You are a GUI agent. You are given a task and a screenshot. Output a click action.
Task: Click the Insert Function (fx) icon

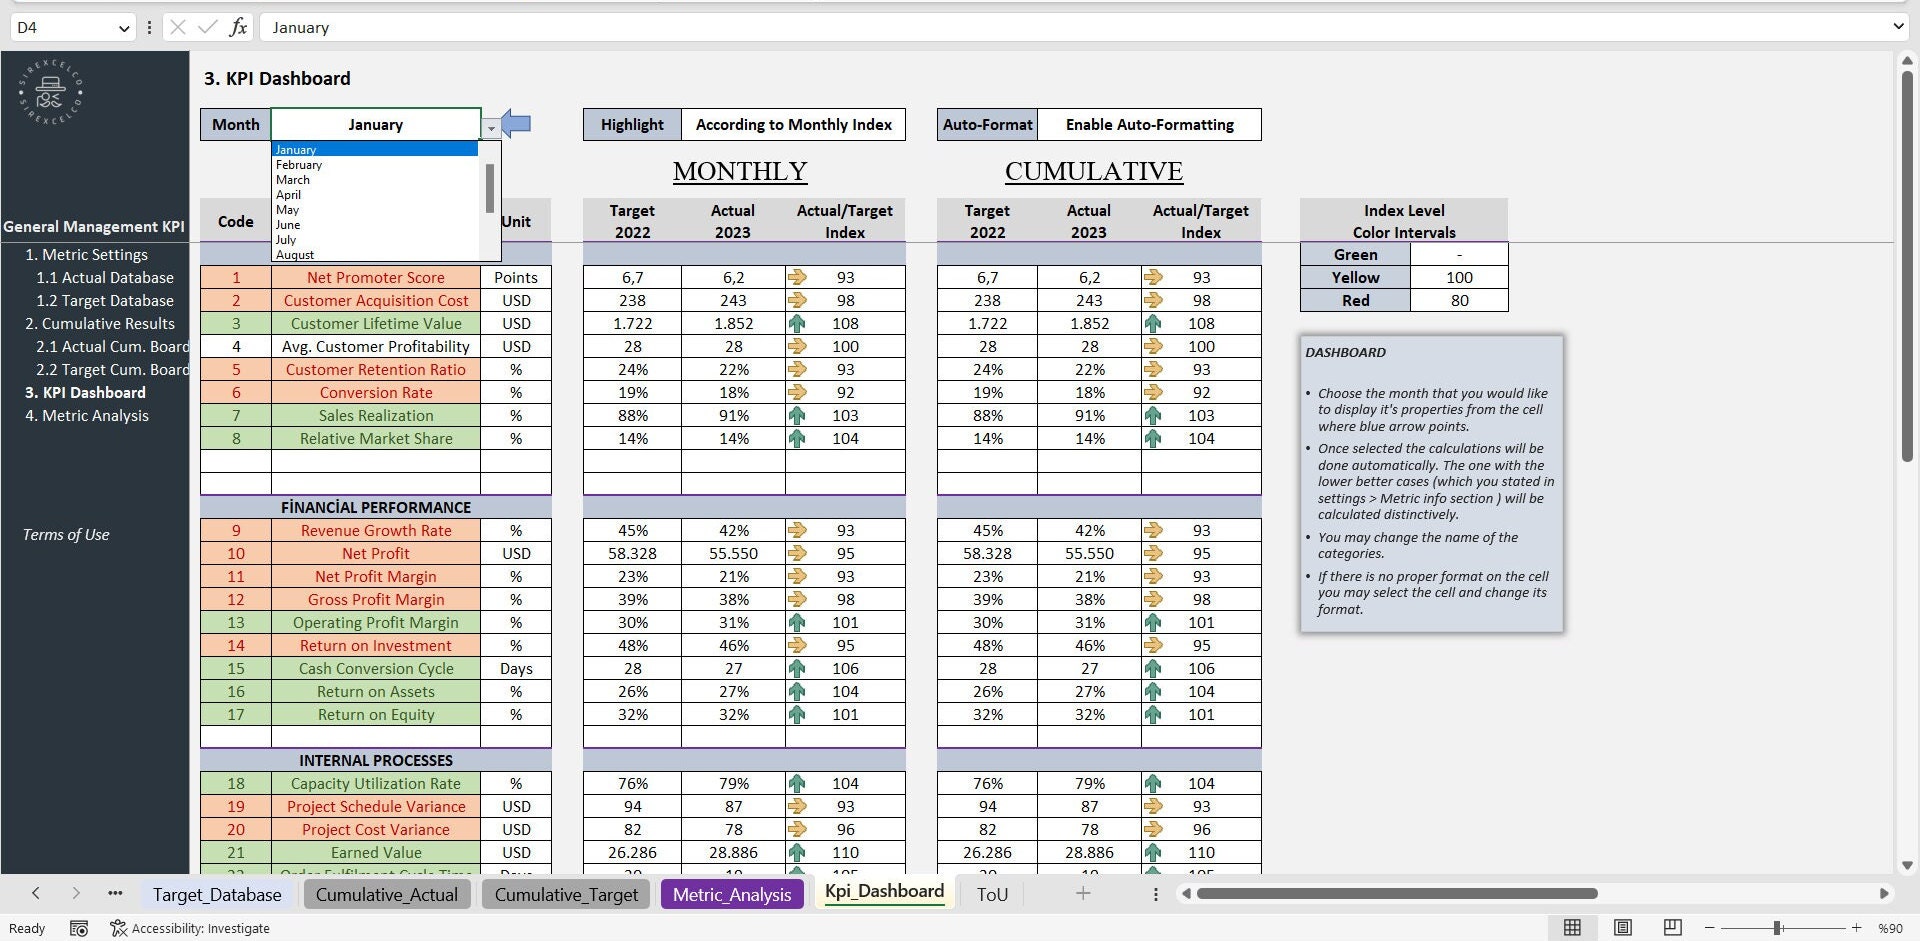238,27
